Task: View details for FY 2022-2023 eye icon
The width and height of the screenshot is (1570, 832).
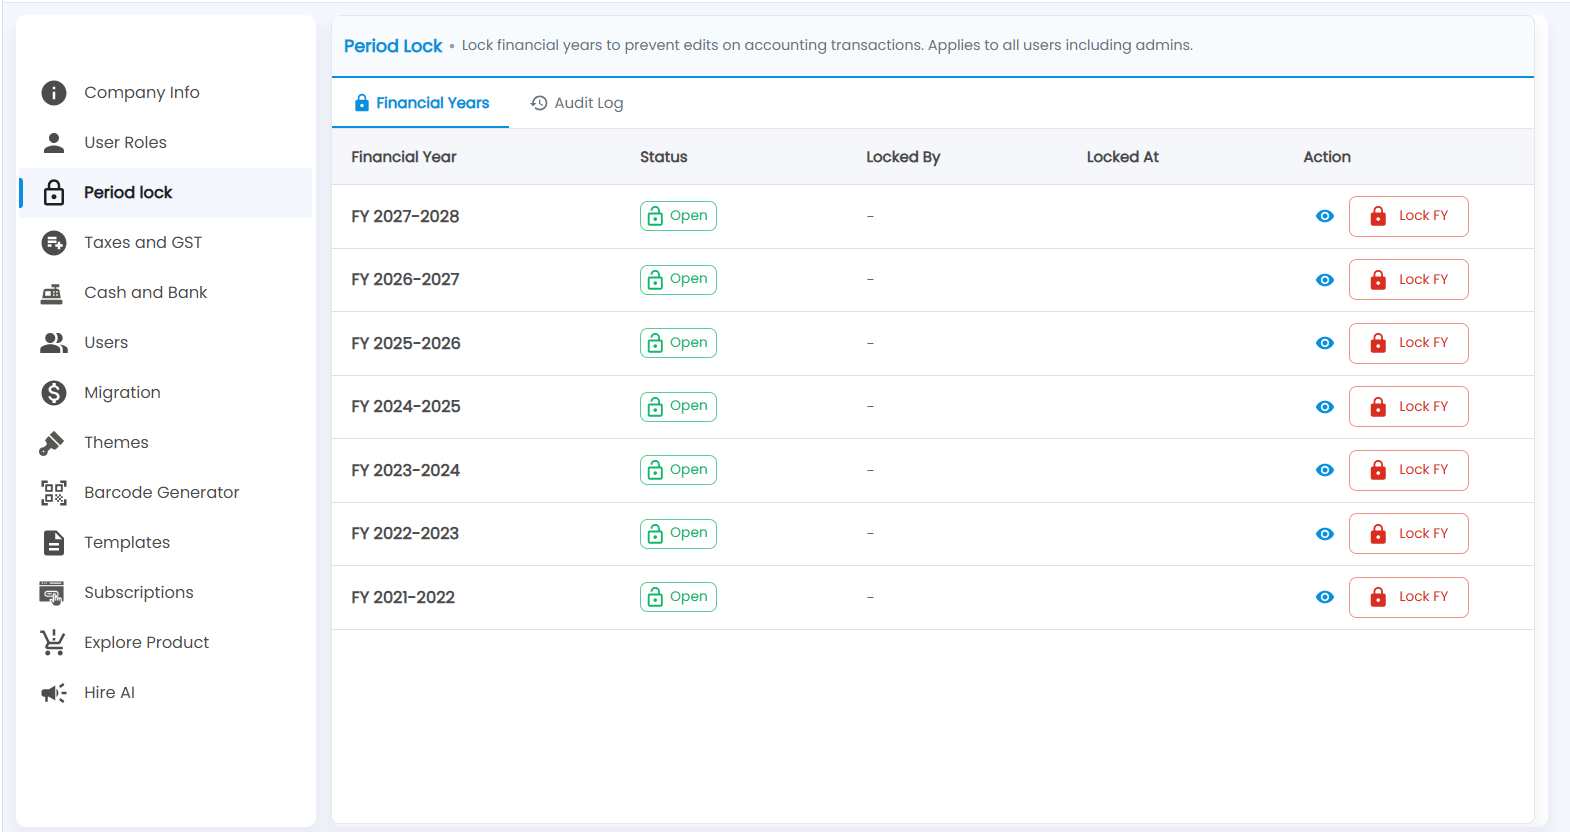Action: click(1325, 534)
